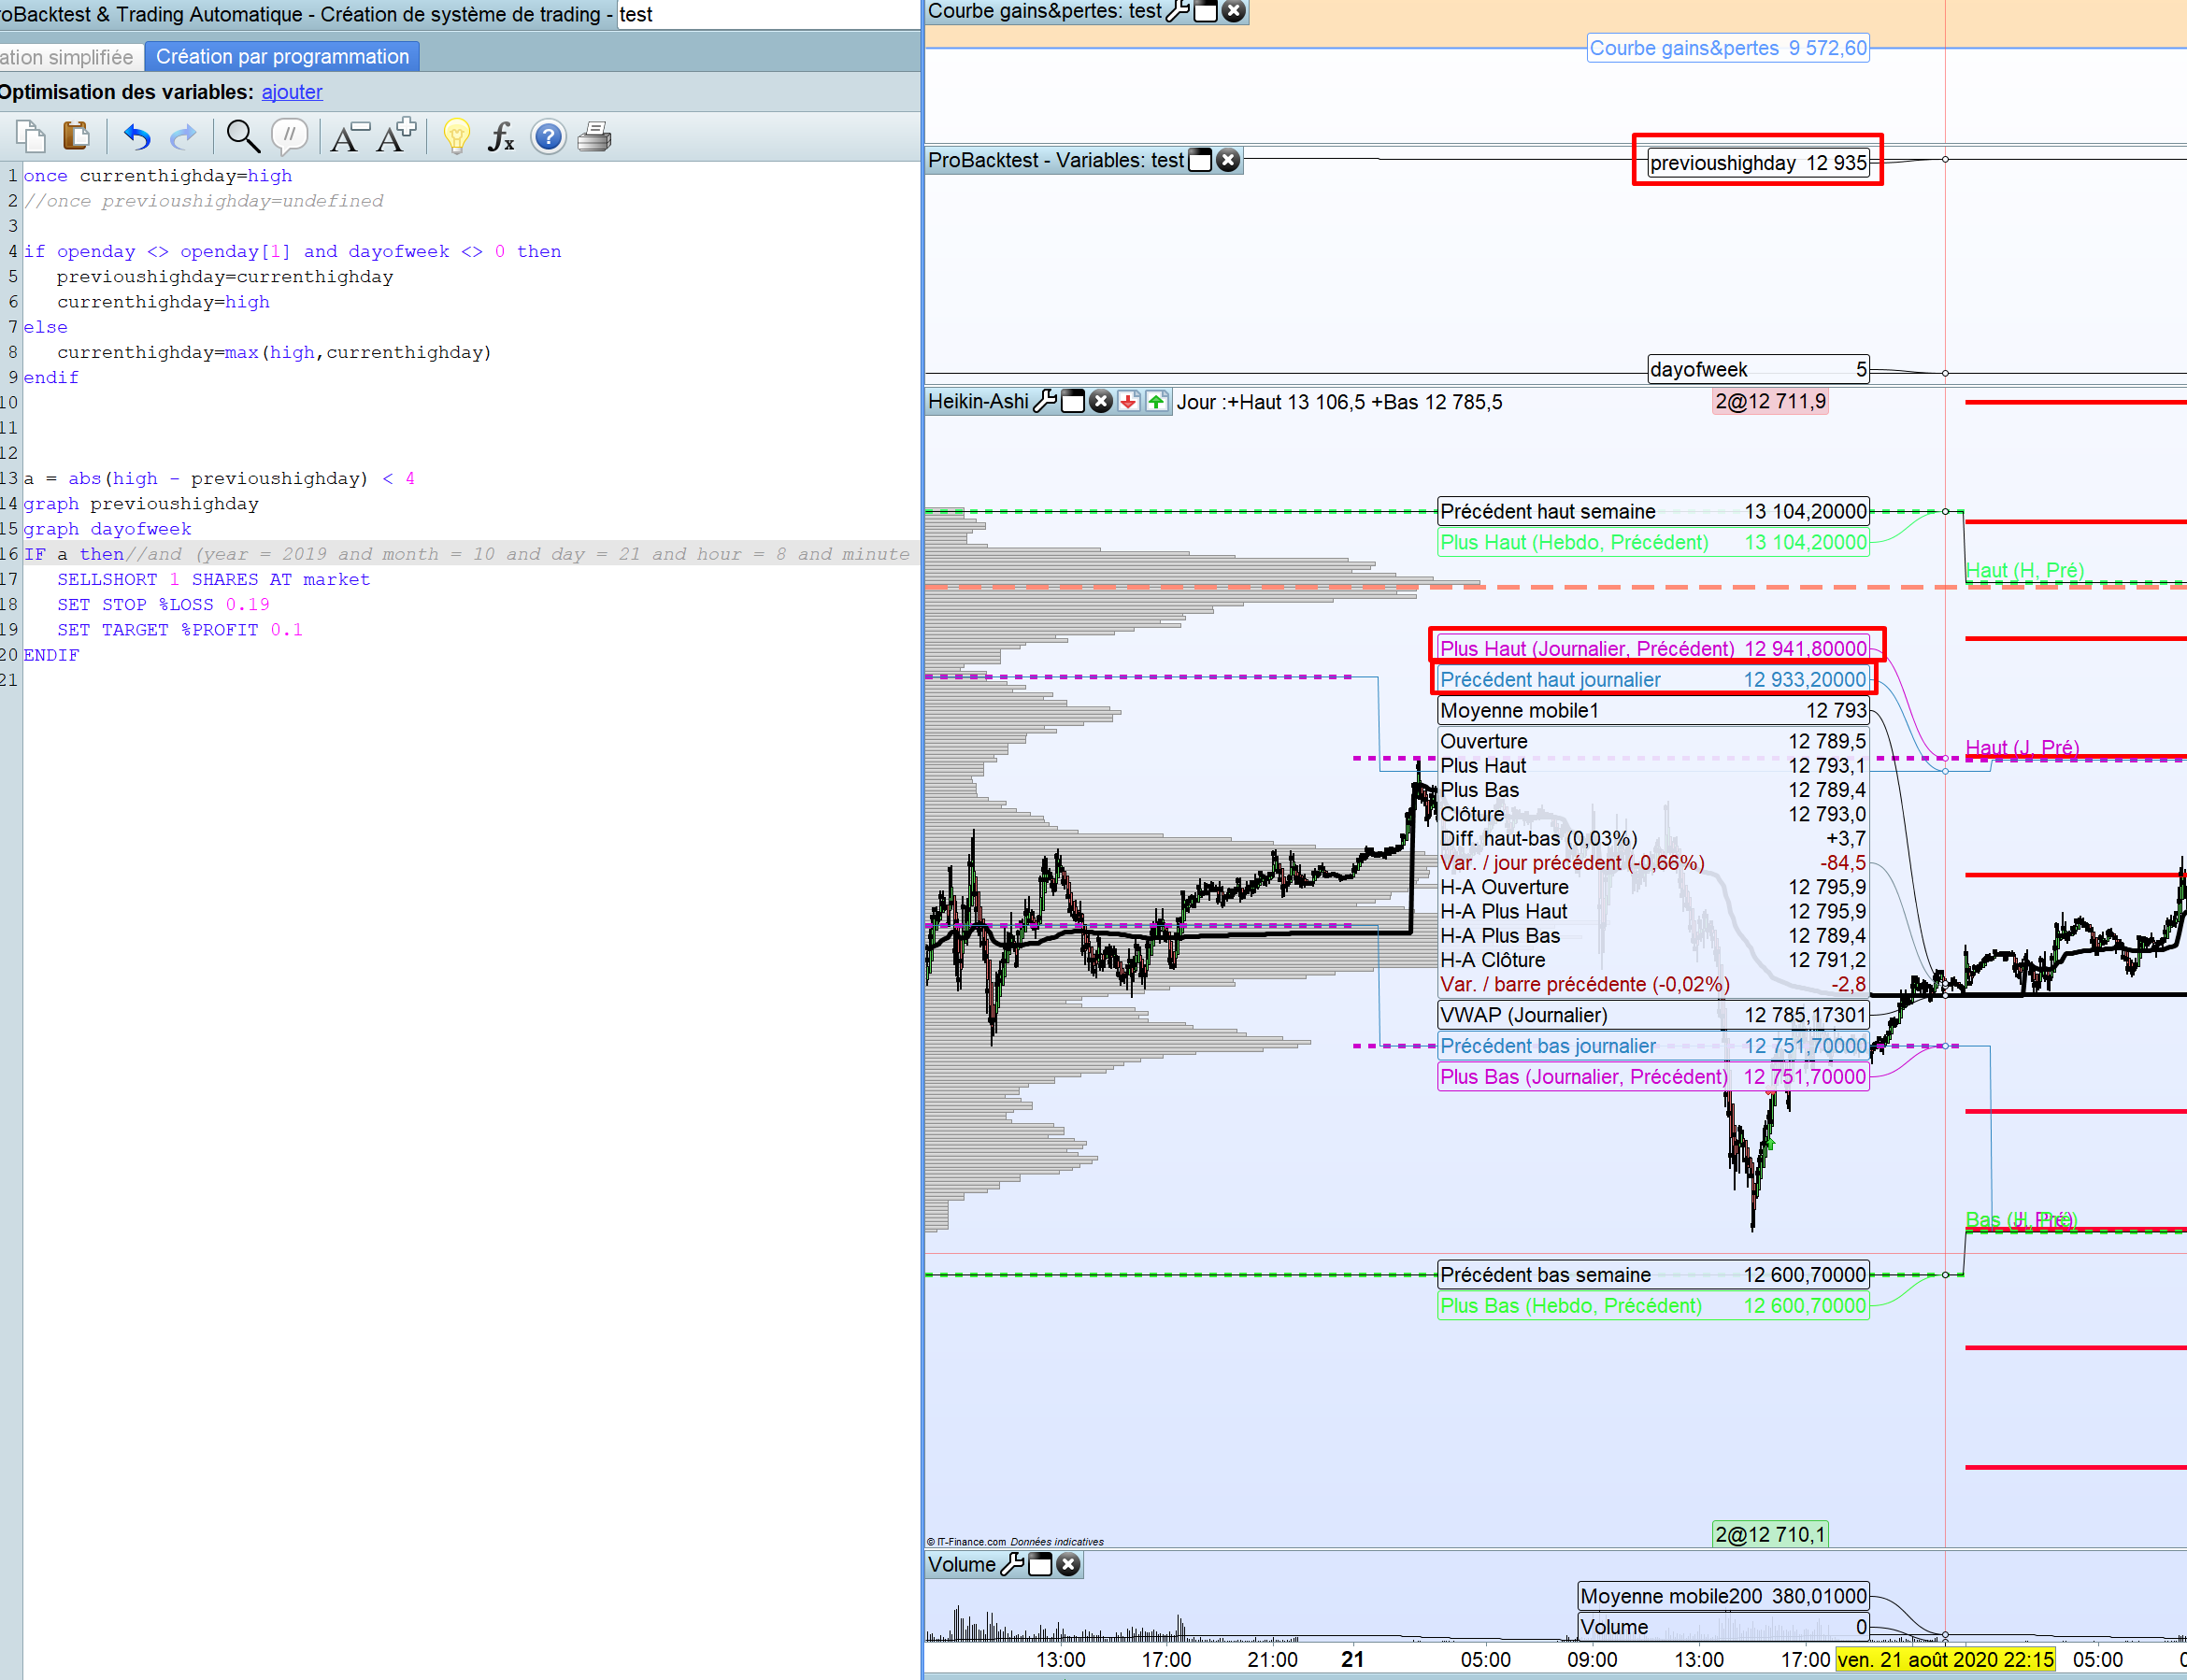Click the system name field test

(x=760, y=15)
